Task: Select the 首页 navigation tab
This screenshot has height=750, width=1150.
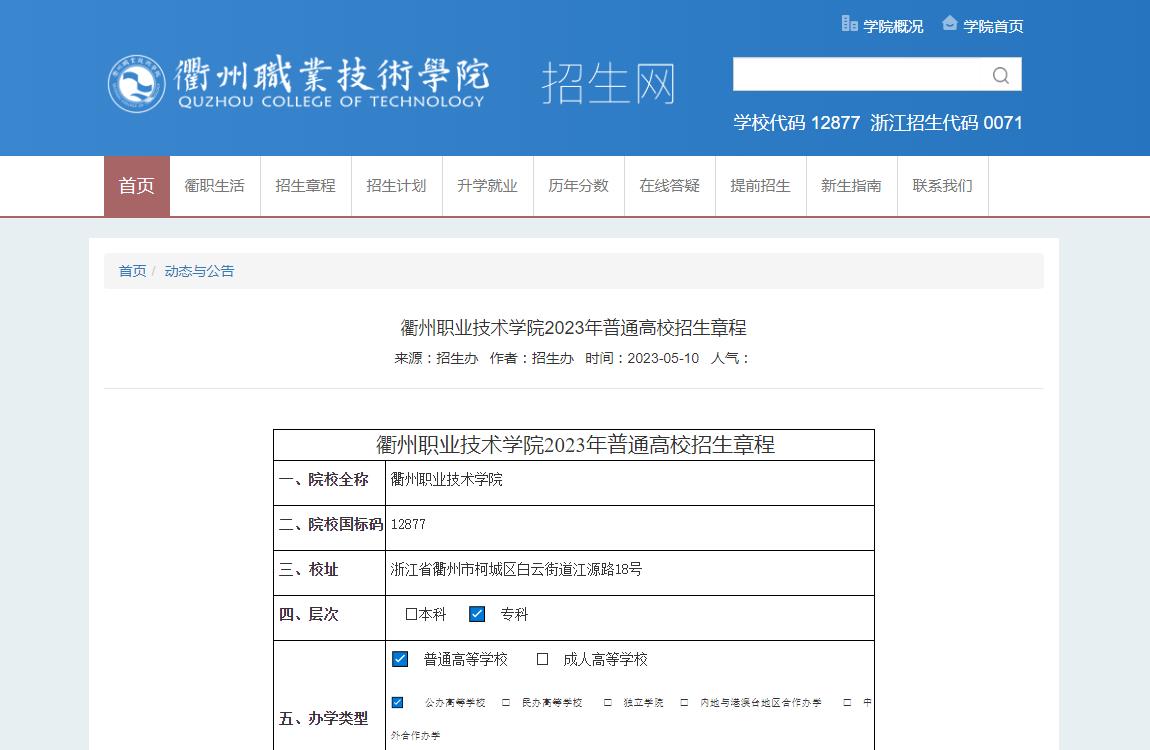Action: tap(136, 185)
